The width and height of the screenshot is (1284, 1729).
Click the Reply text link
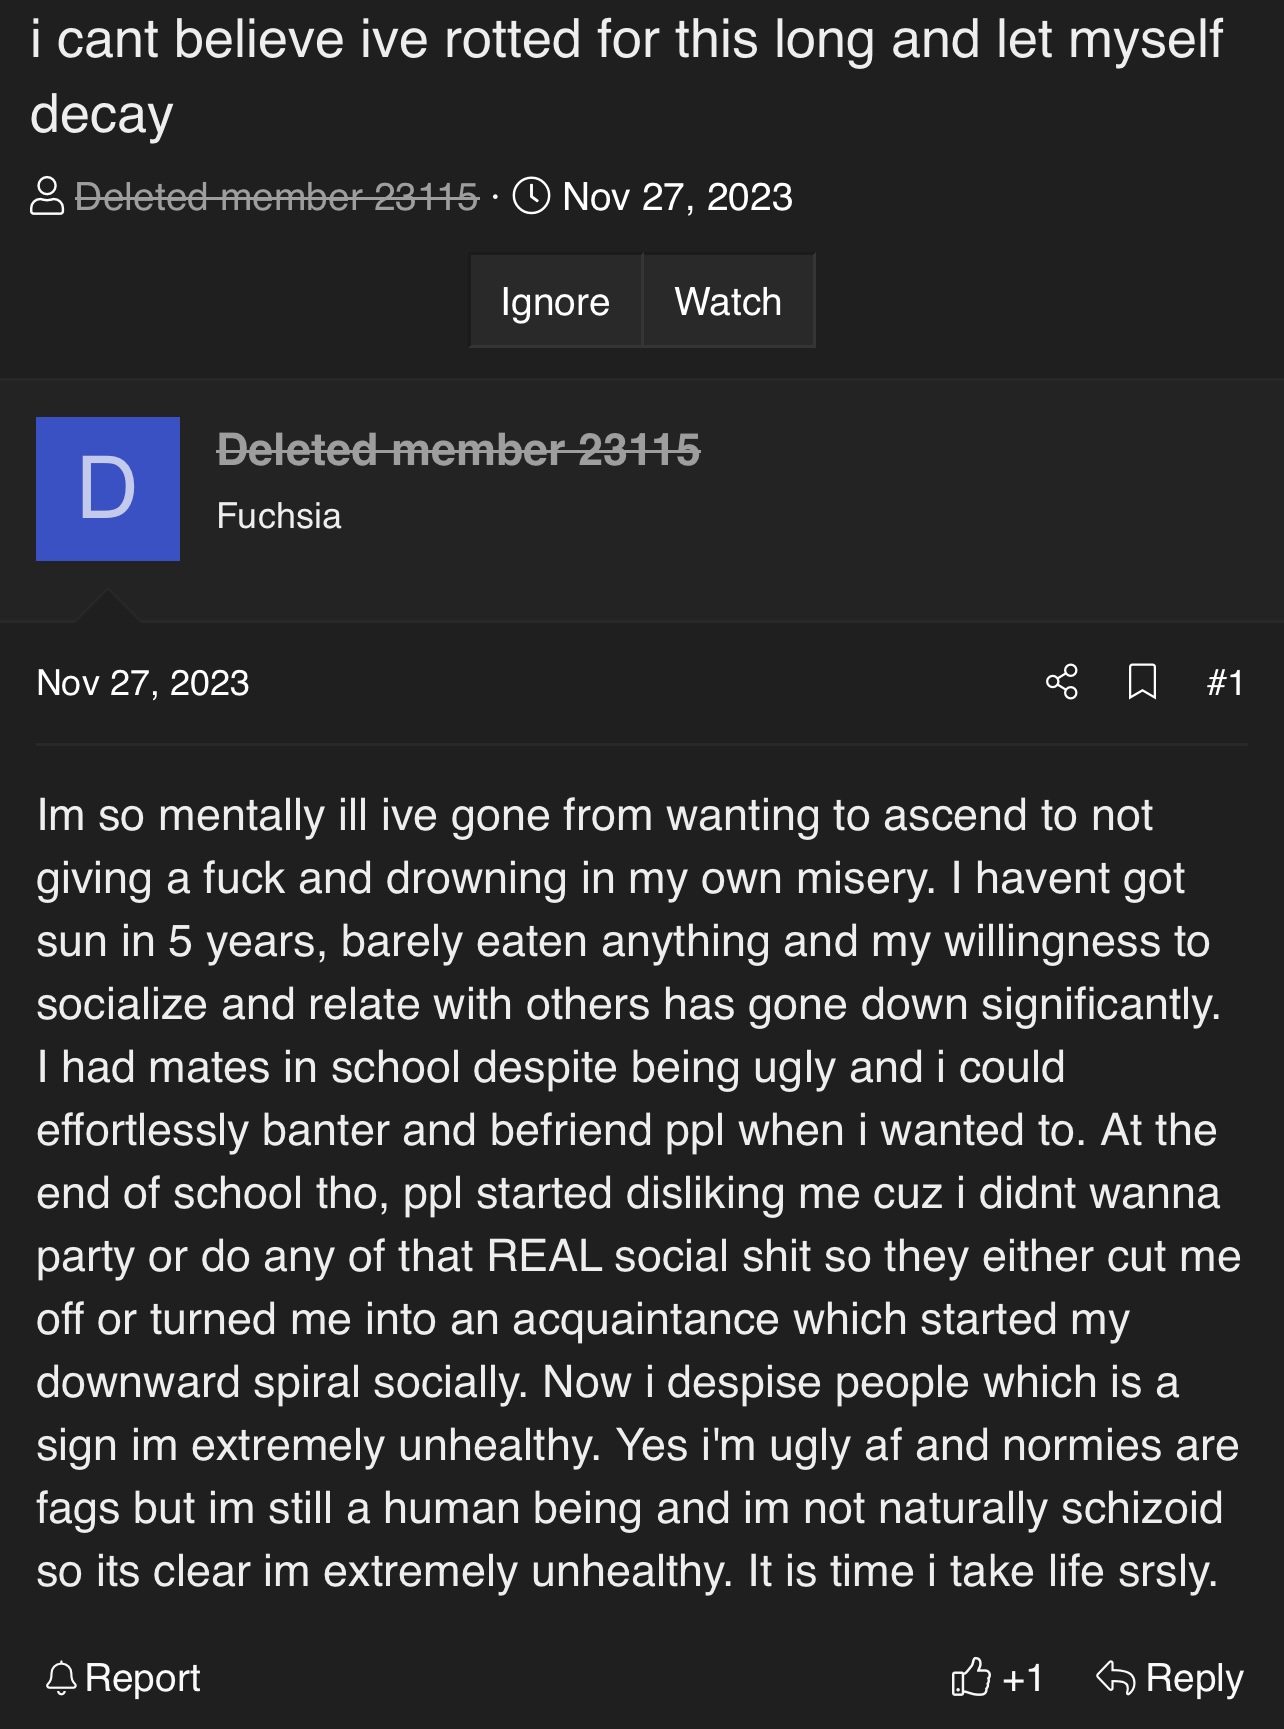(1194, 1677)
